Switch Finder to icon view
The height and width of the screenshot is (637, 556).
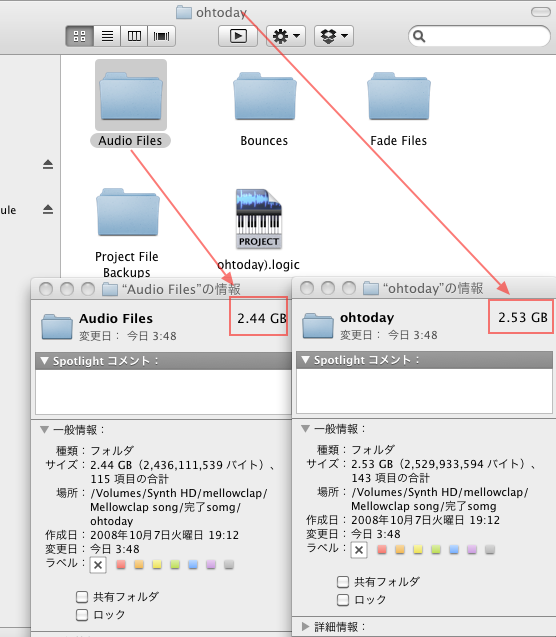click(x=80, y=36)
